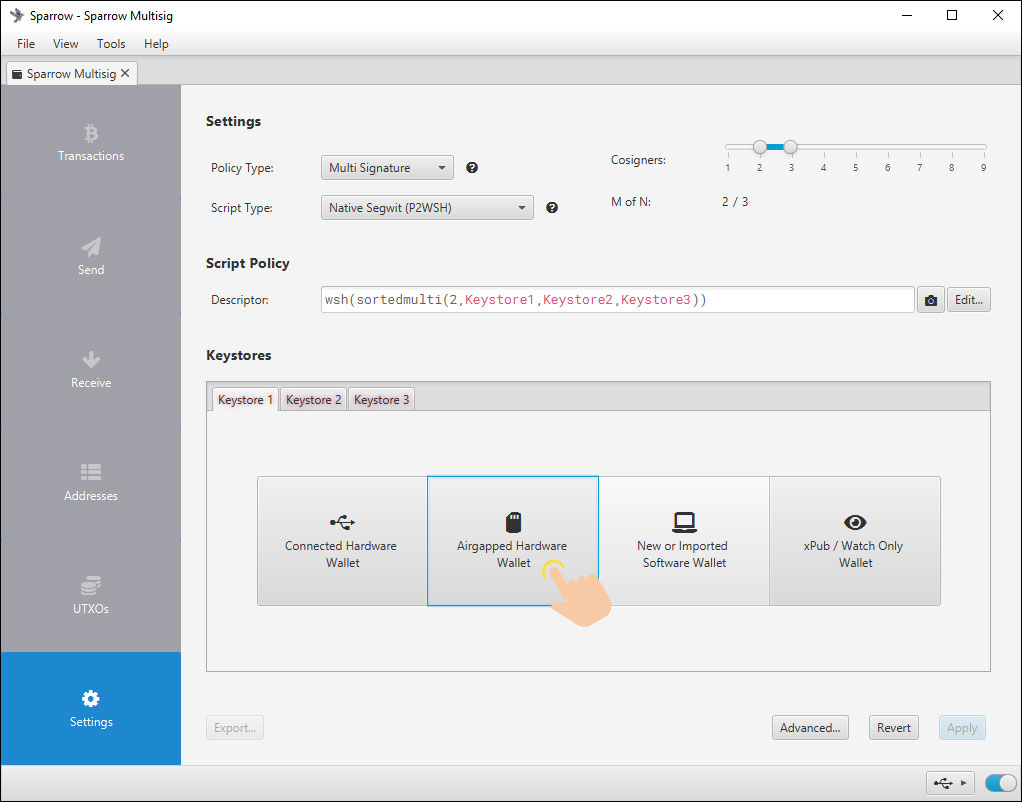Open the Transactions panel in sidebar

tap(91, 143)
